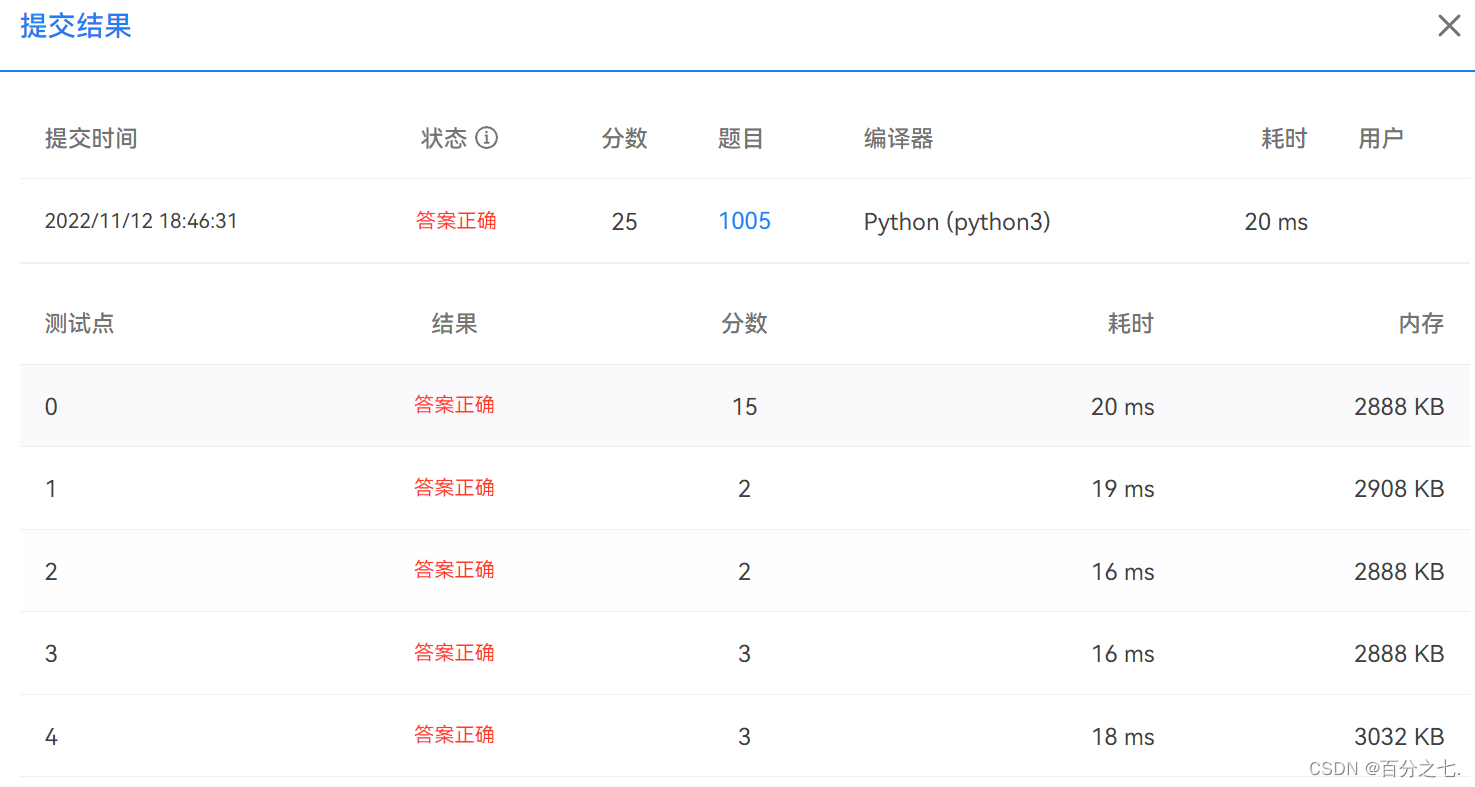The width and height of the screenshot is (1475, 787).
Task: Click the 答案正确 result for test point 2
Action: [x=455, y=570]
